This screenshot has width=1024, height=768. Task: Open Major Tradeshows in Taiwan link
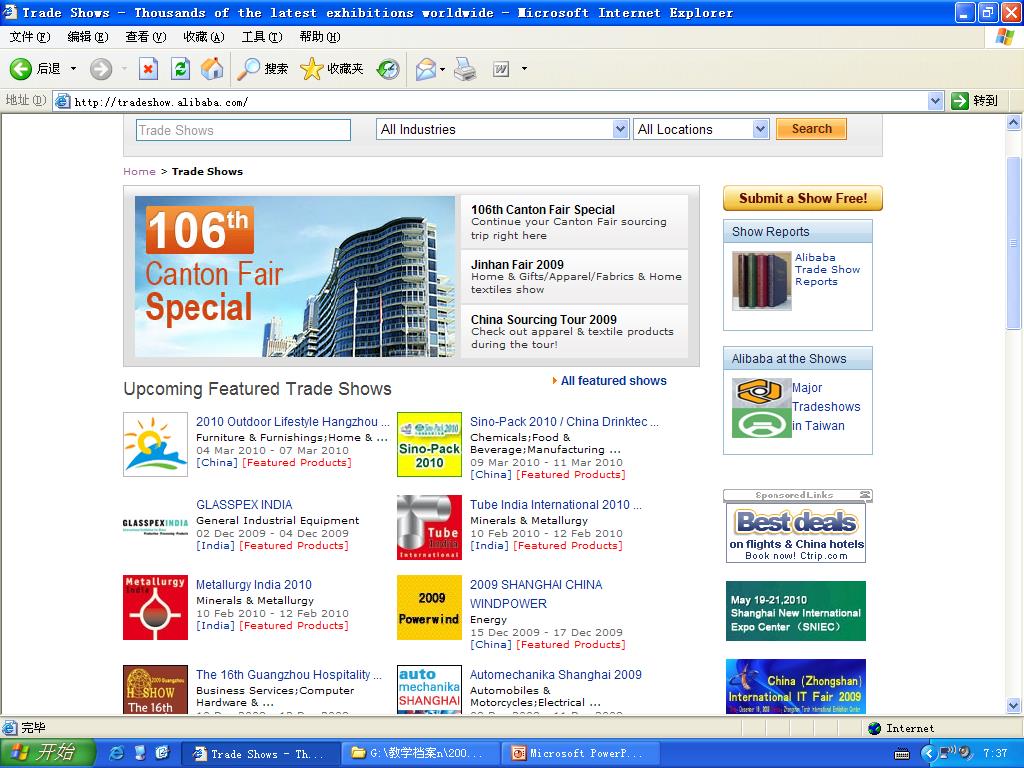tap(826, 406)
